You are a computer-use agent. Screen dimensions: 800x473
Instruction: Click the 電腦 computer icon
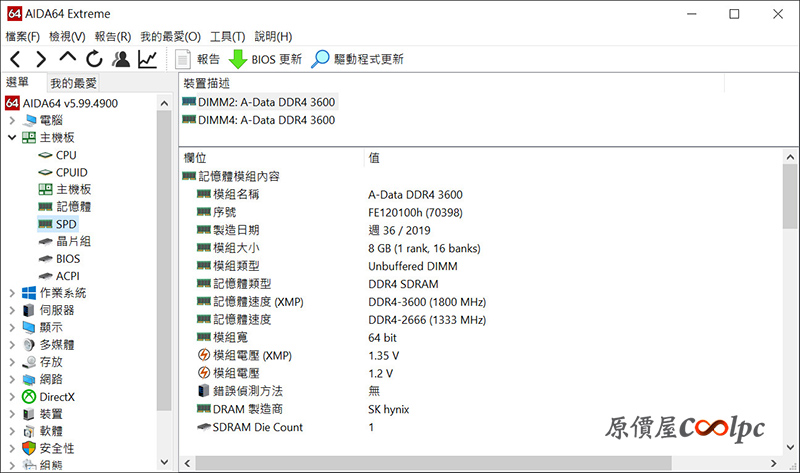pyautogui.click(x=29, y=120)
